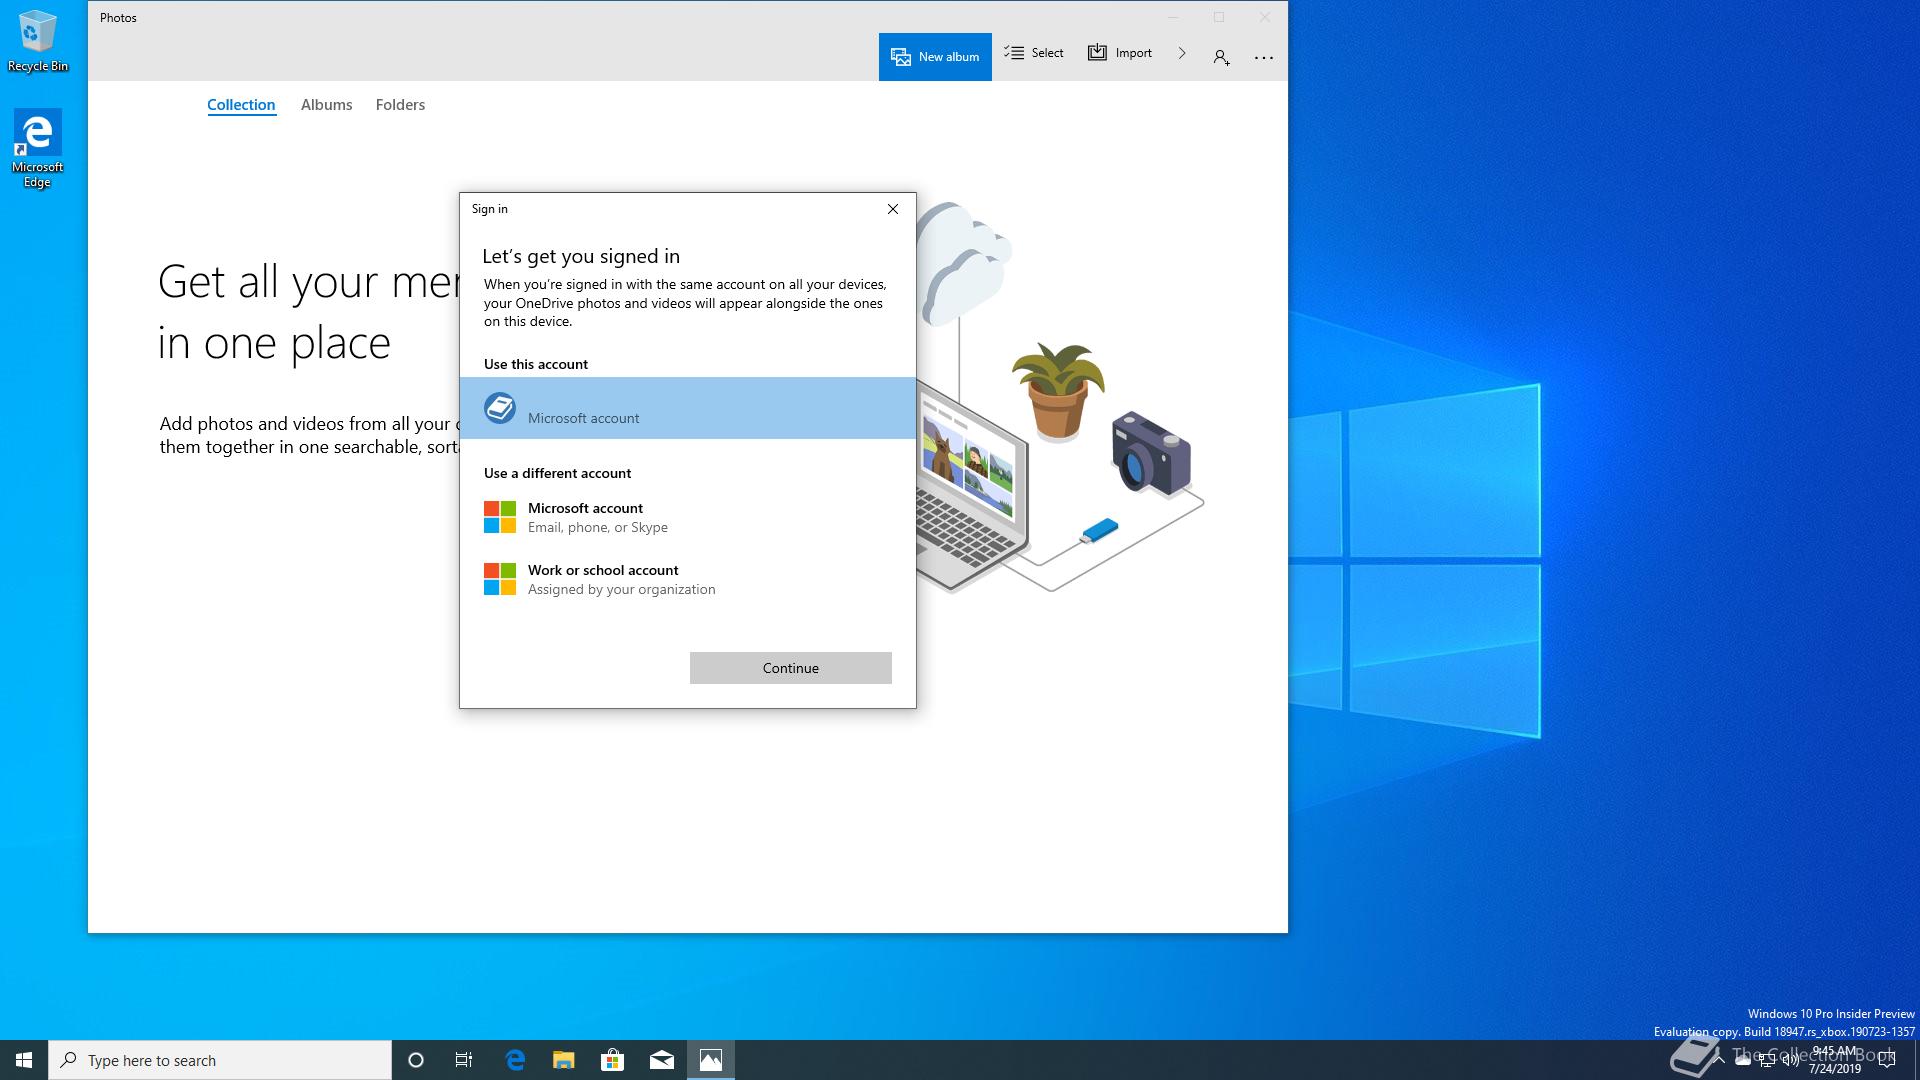Image resolution: width=1920 pixels, height=1080 pixels.
Task: Click Select in the Photos toolbar
Action: (1034, 53)
